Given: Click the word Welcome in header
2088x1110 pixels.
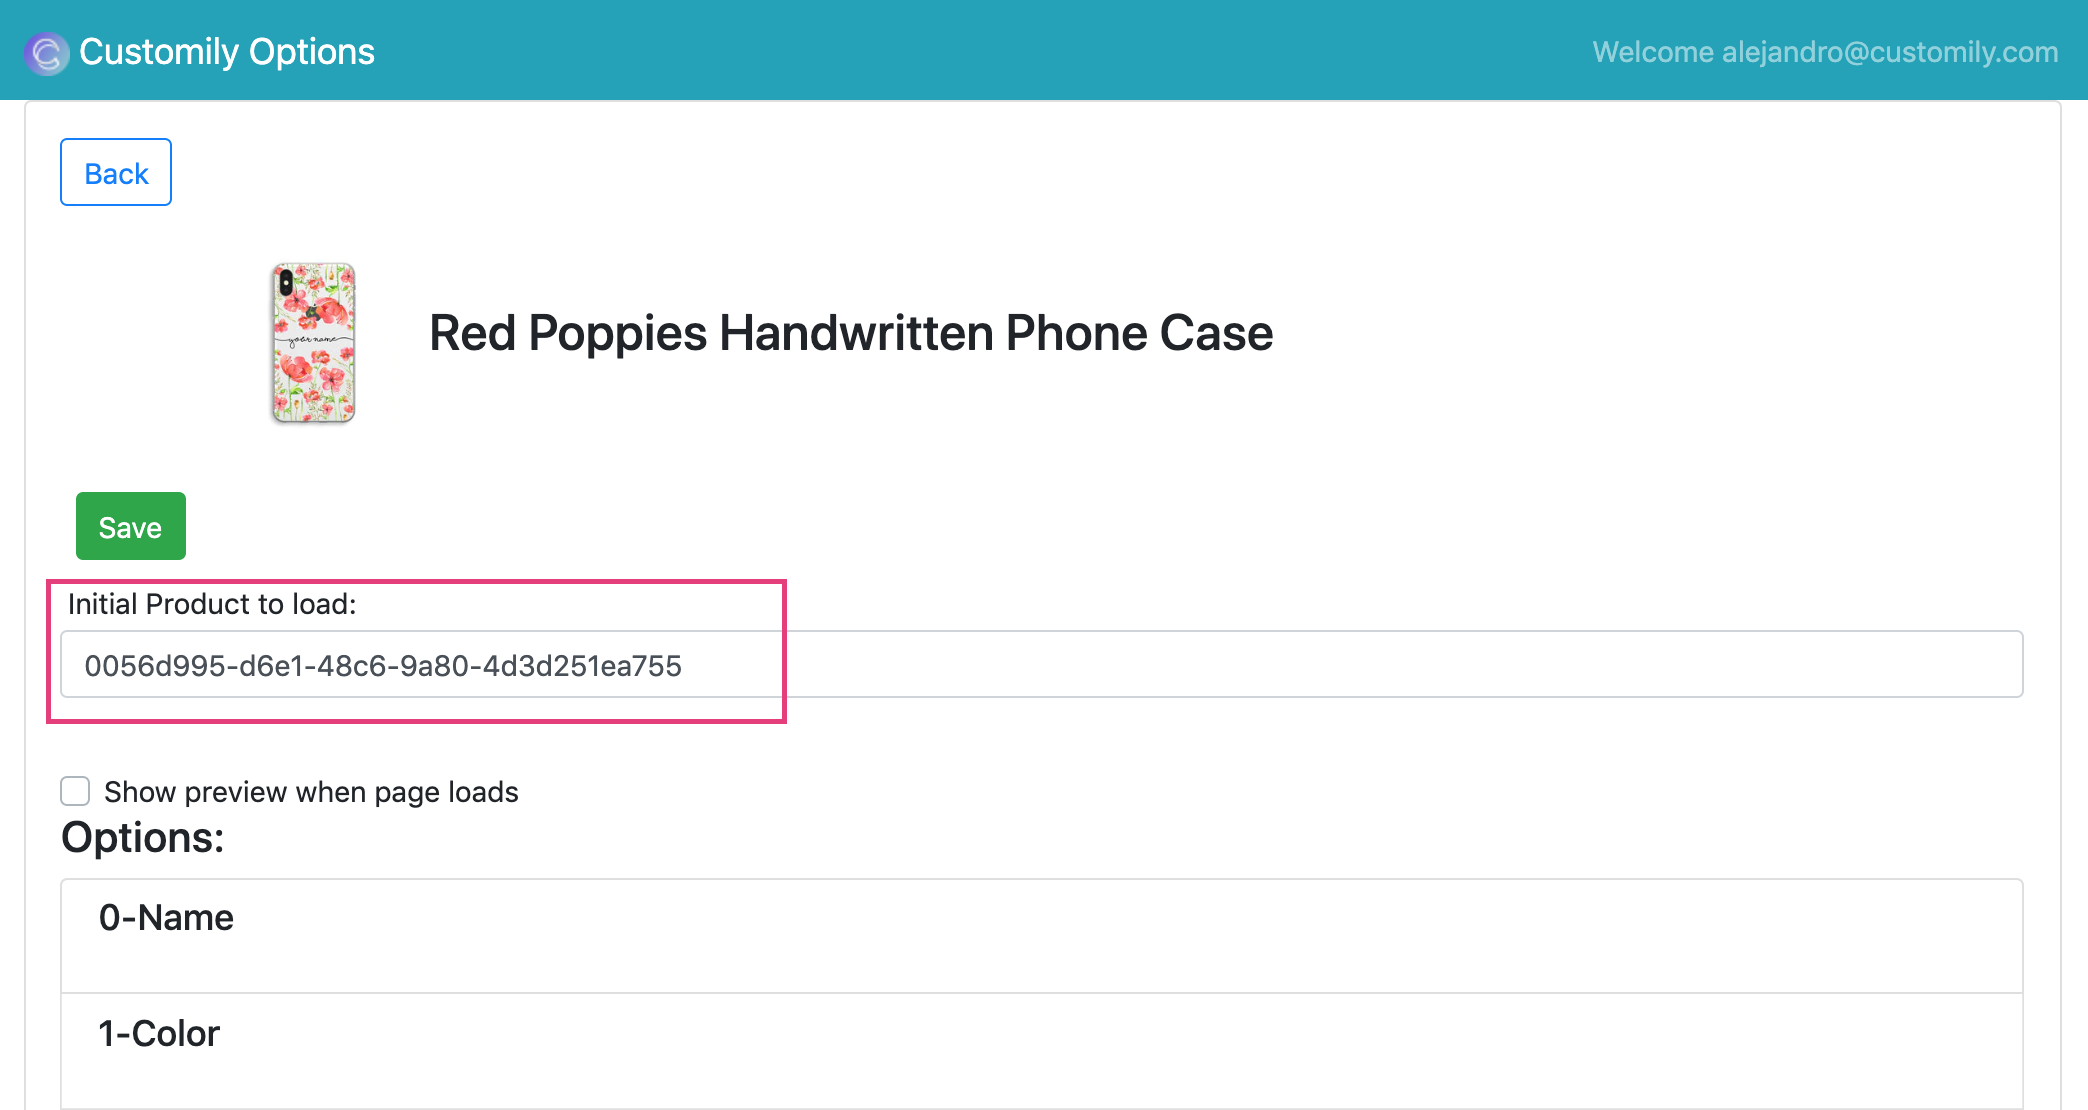Looking at the screenshot, I should coord(1653,52).
